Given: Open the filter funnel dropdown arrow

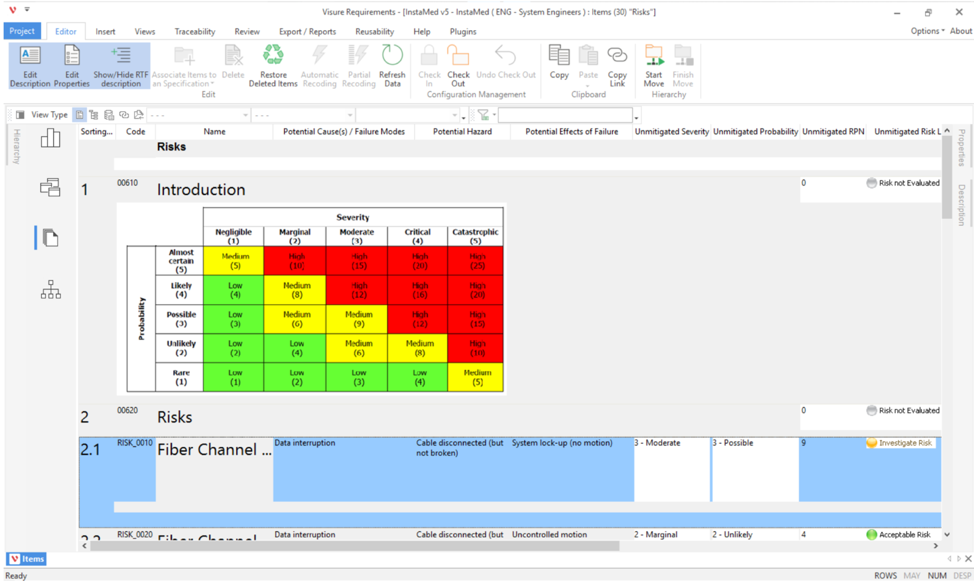Looking at the screenshot, I should pyautogui.click(x=494, y=115).
